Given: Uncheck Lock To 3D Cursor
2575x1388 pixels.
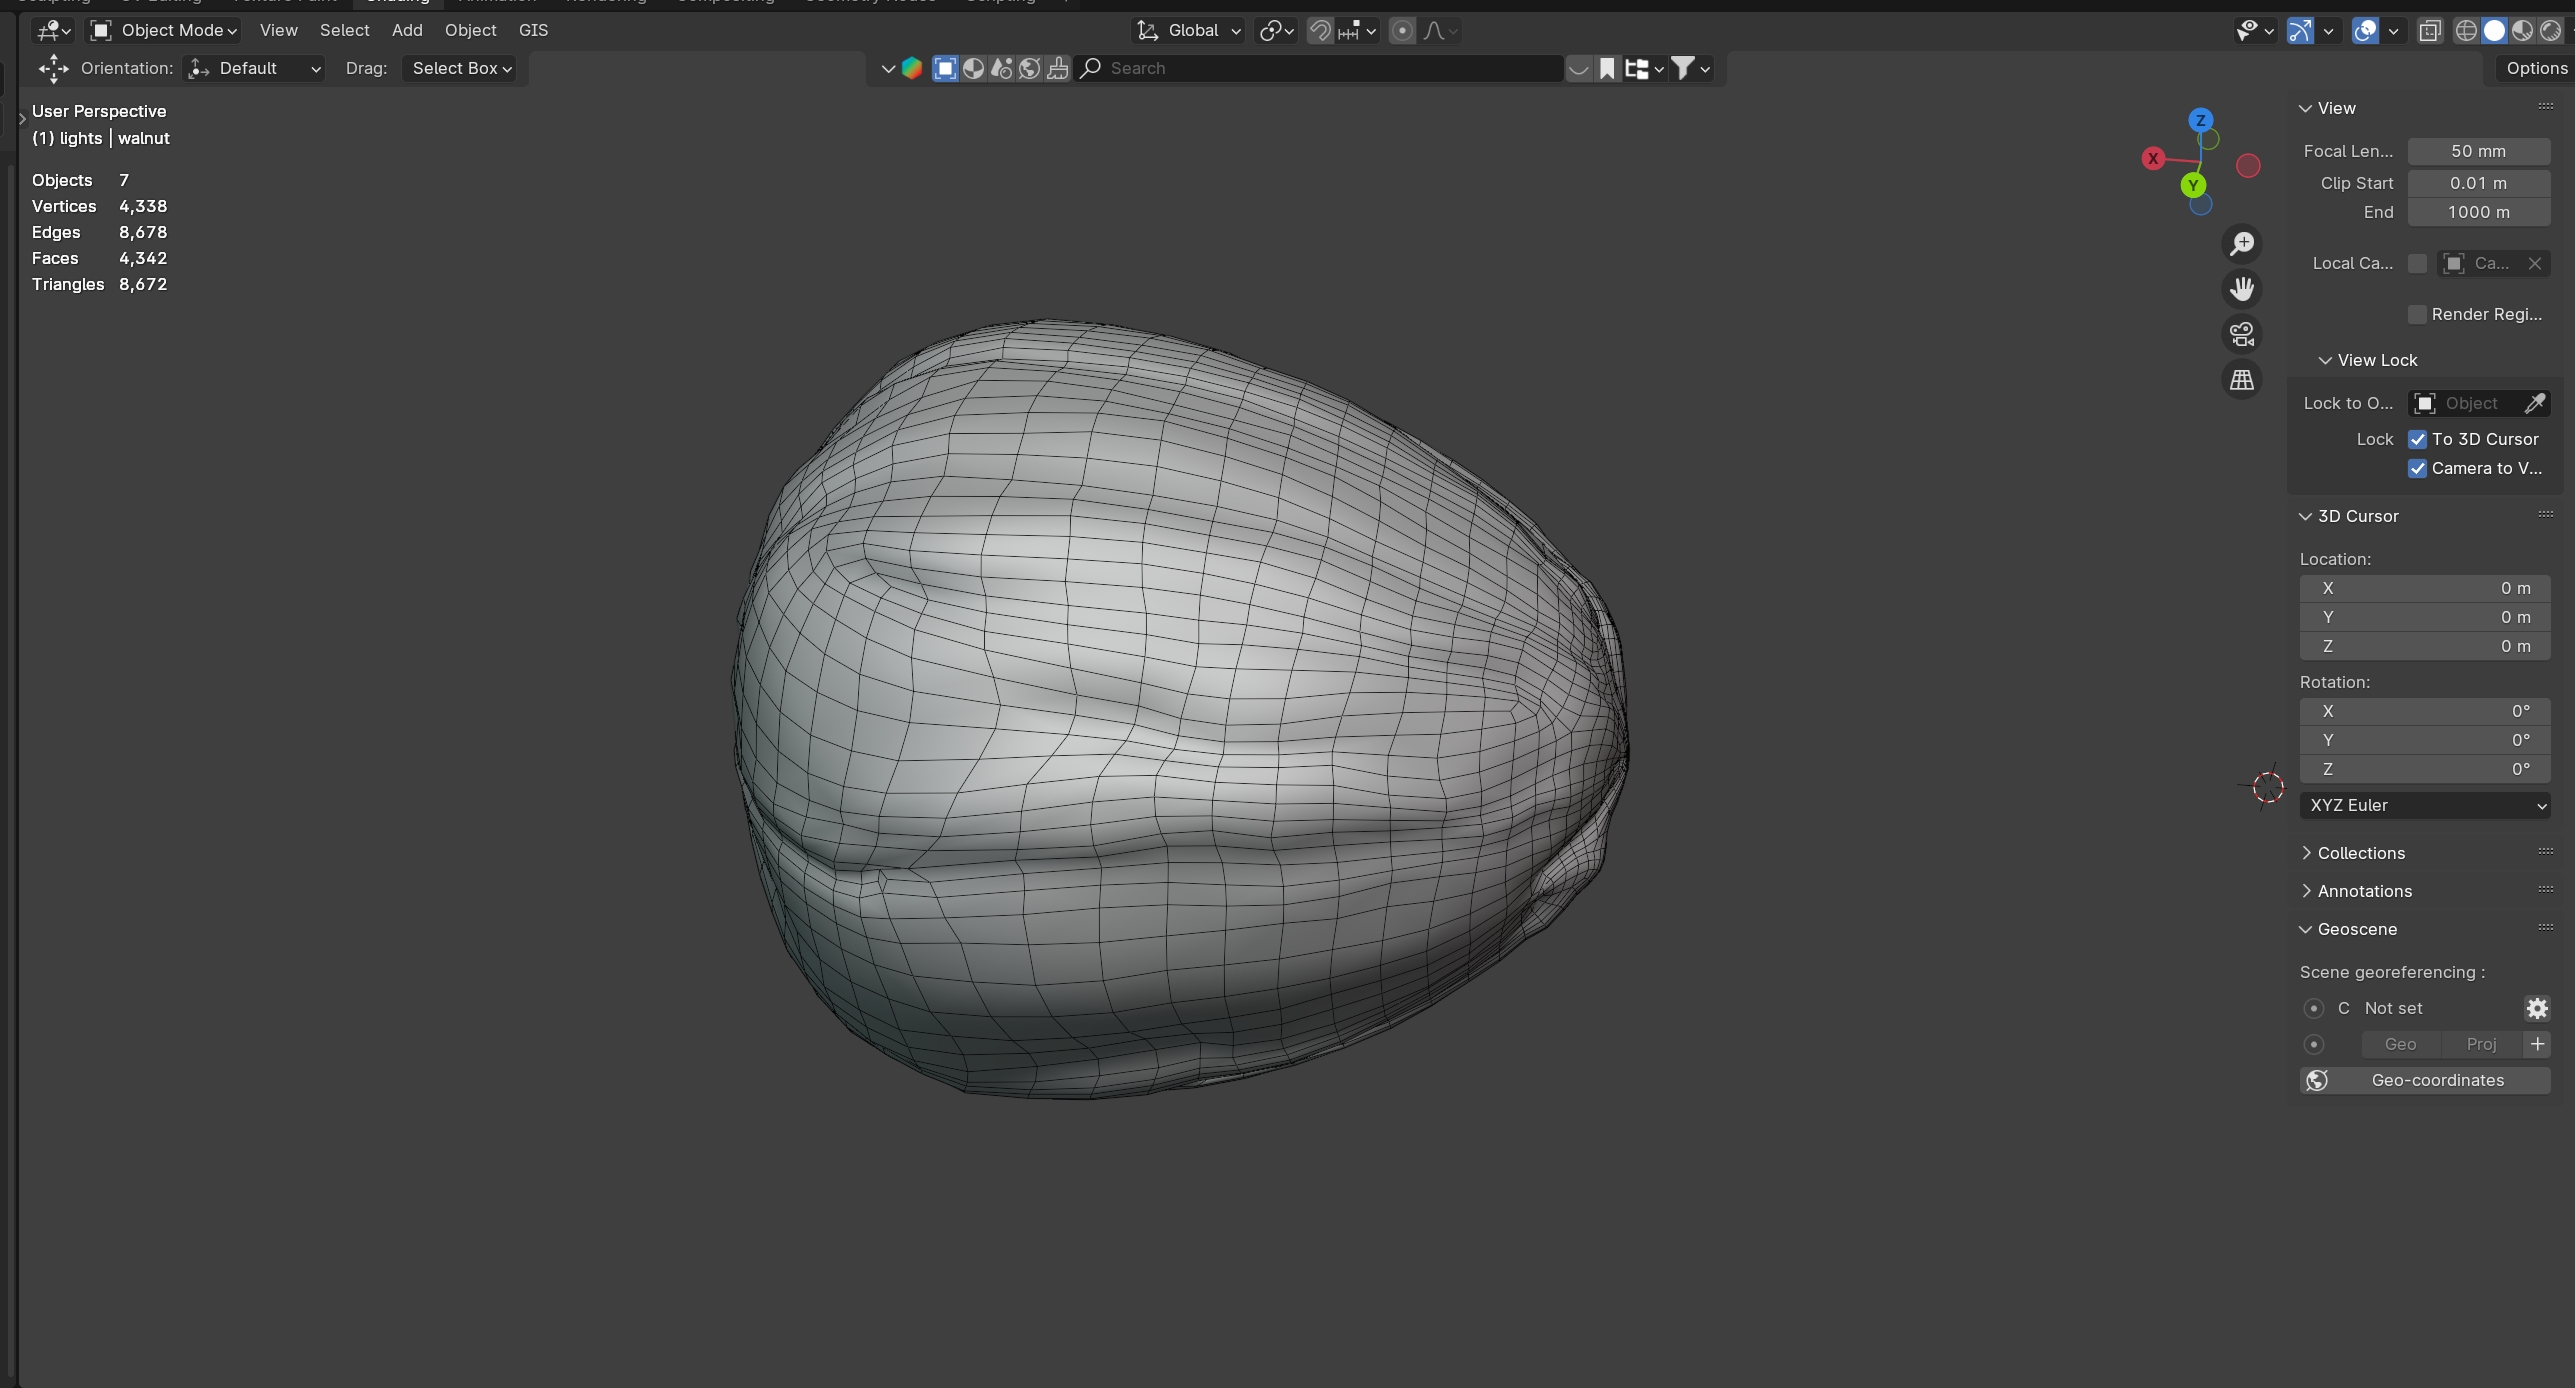Looking at the screenshot, I should [x=2417, y=439].
